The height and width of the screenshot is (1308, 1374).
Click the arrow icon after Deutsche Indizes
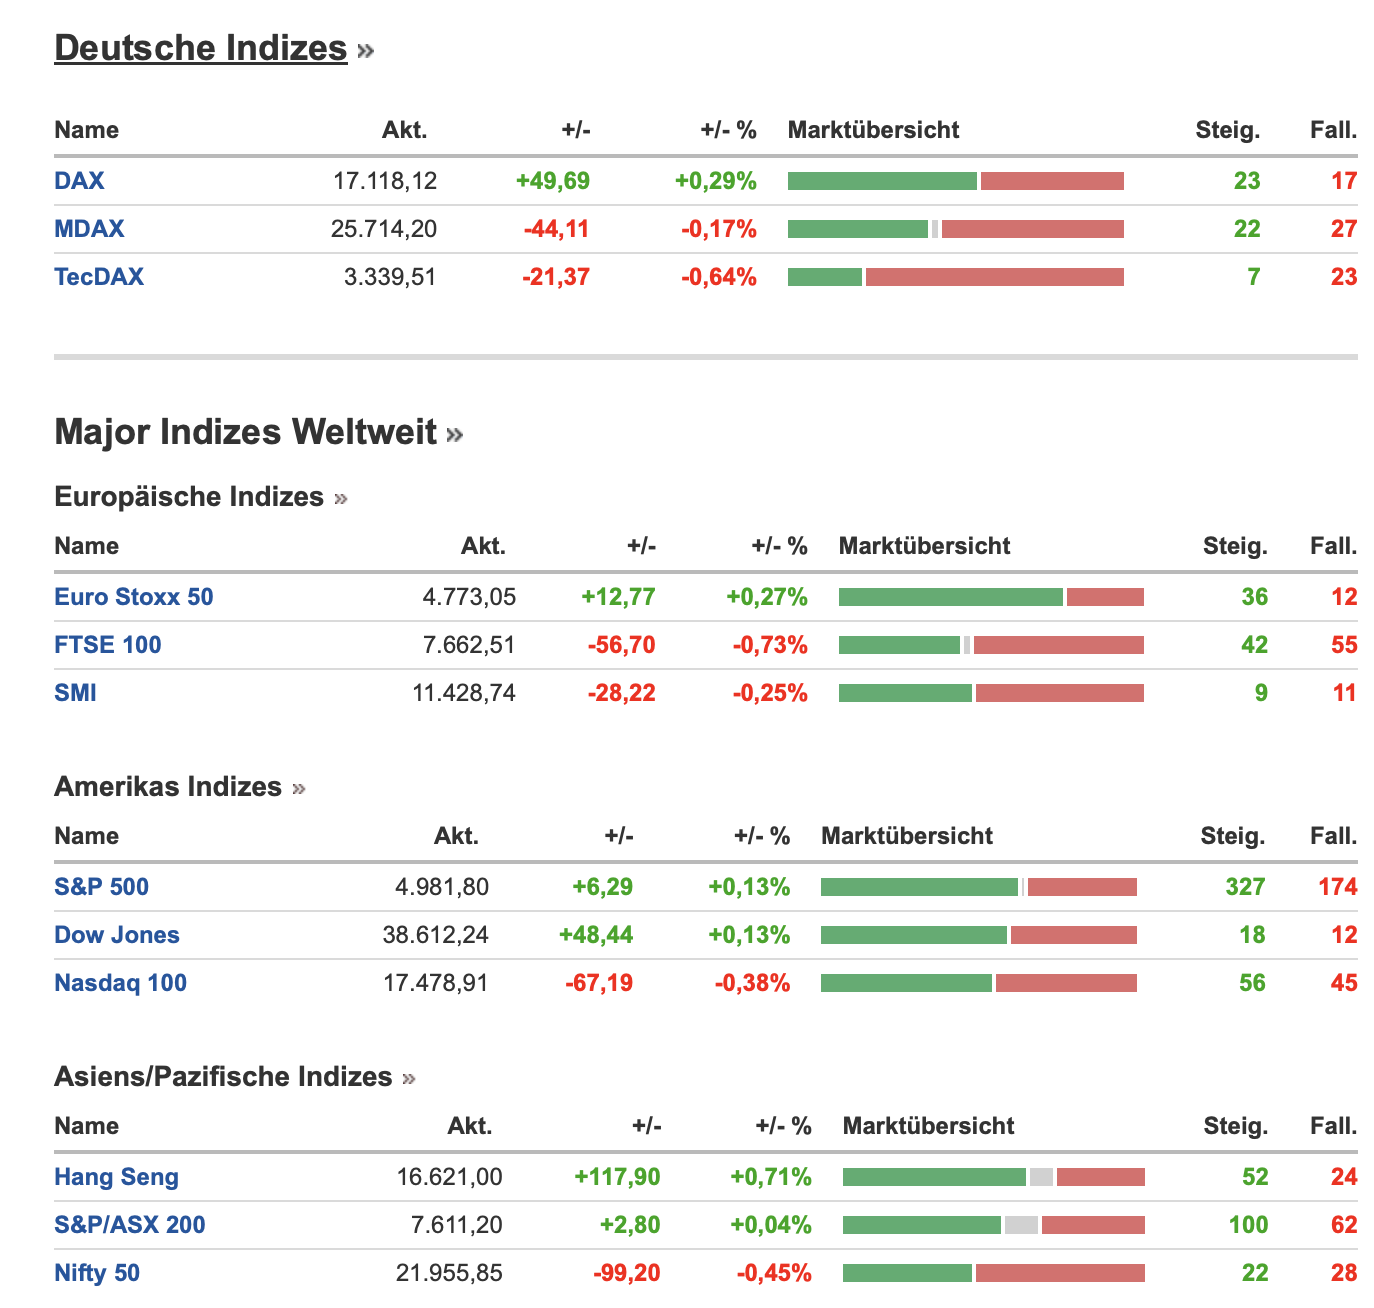click(x=365, y=50)
